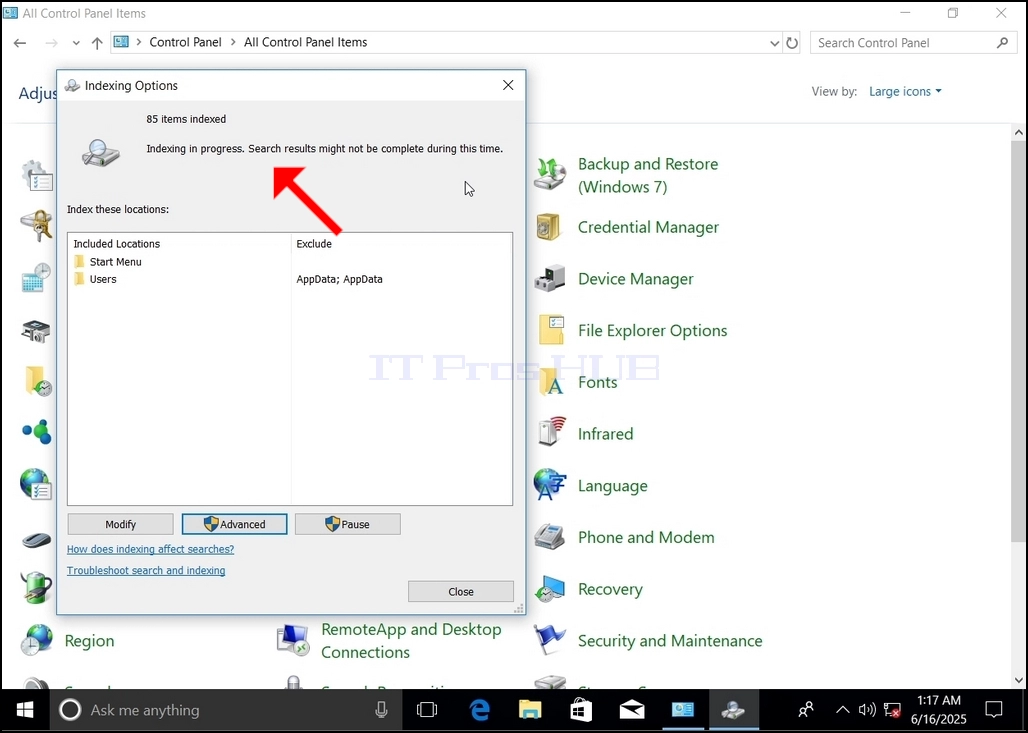Expand the breadcrumb arrow after Control Panel

[233, 42]
